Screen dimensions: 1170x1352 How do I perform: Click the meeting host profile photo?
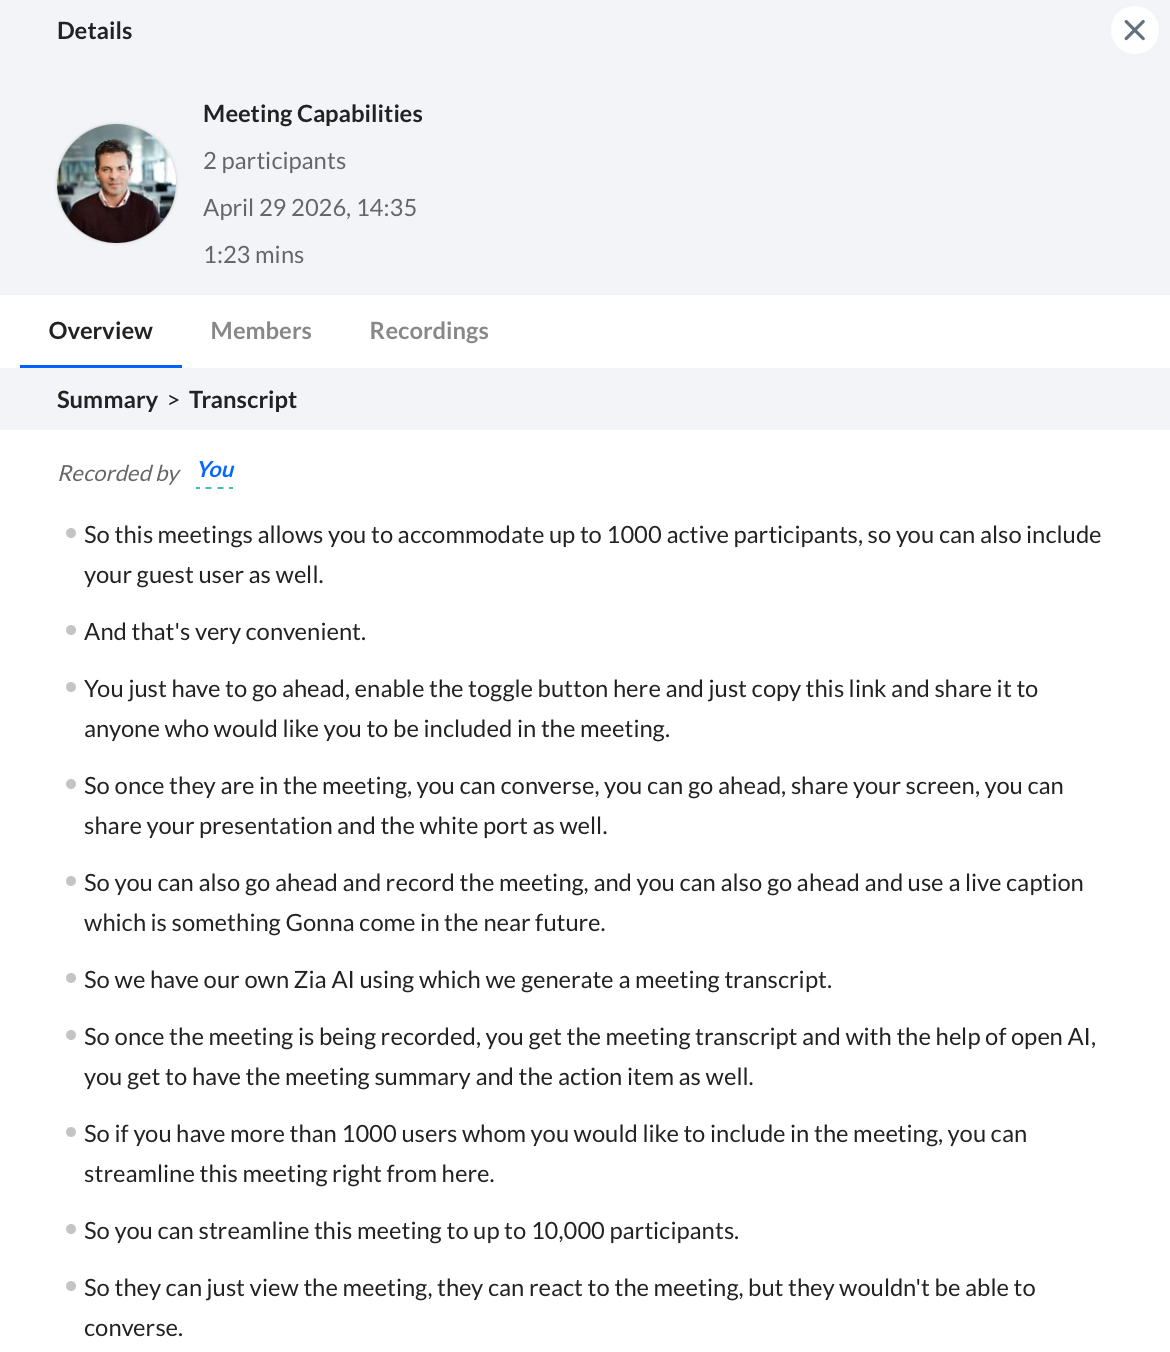[117, 183]
